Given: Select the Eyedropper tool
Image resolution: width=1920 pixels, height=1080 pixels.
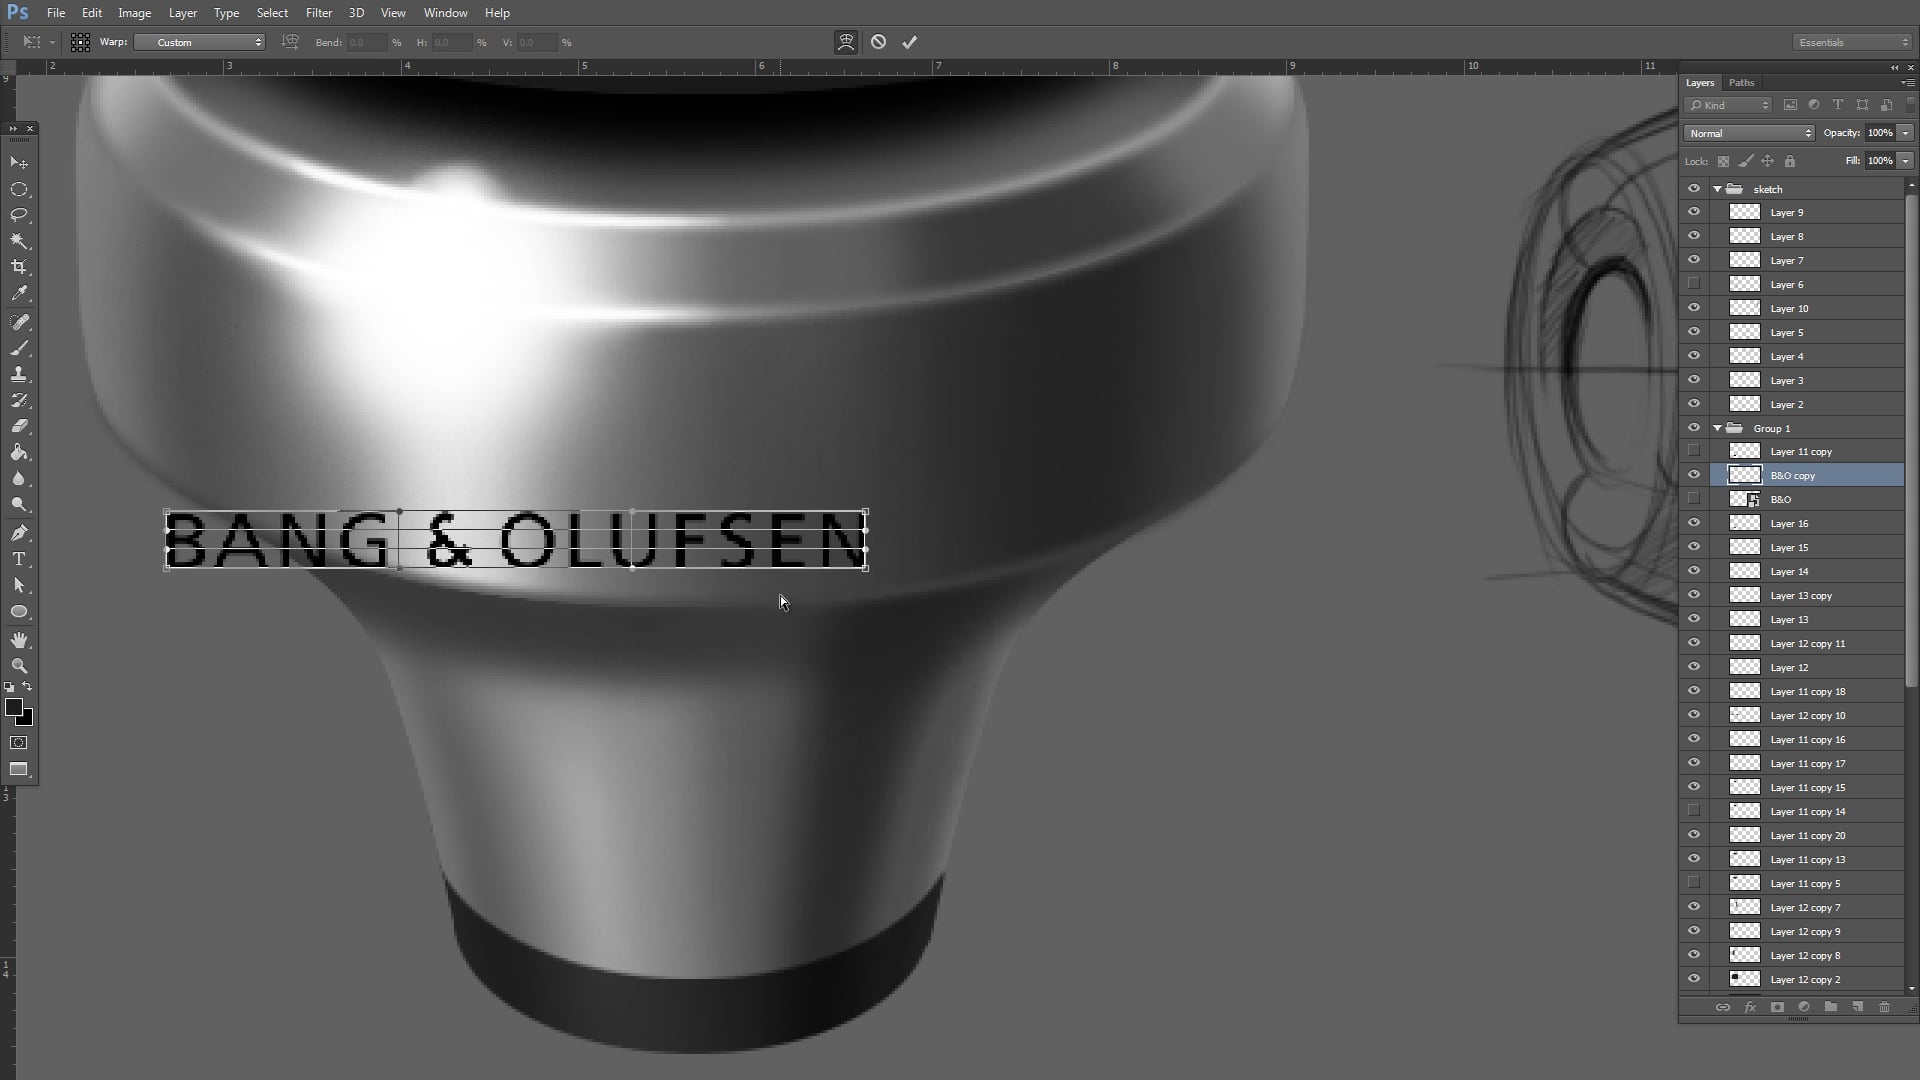Looking at the screenshot, I should [19, 294].
